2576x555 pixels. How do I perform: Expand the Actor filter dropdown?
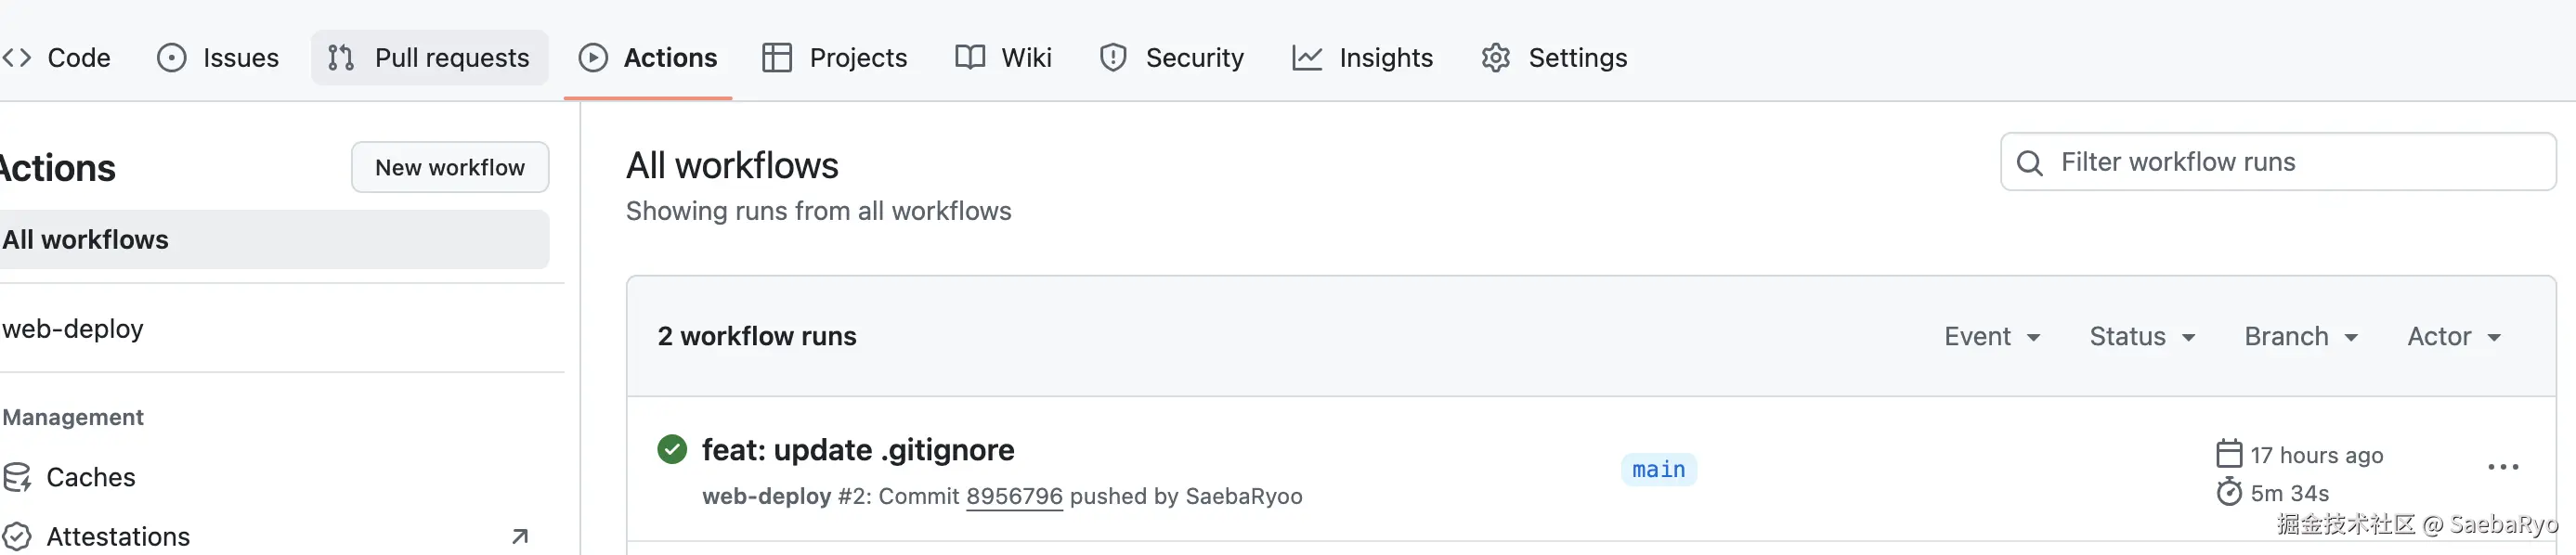coord(2453,337)
